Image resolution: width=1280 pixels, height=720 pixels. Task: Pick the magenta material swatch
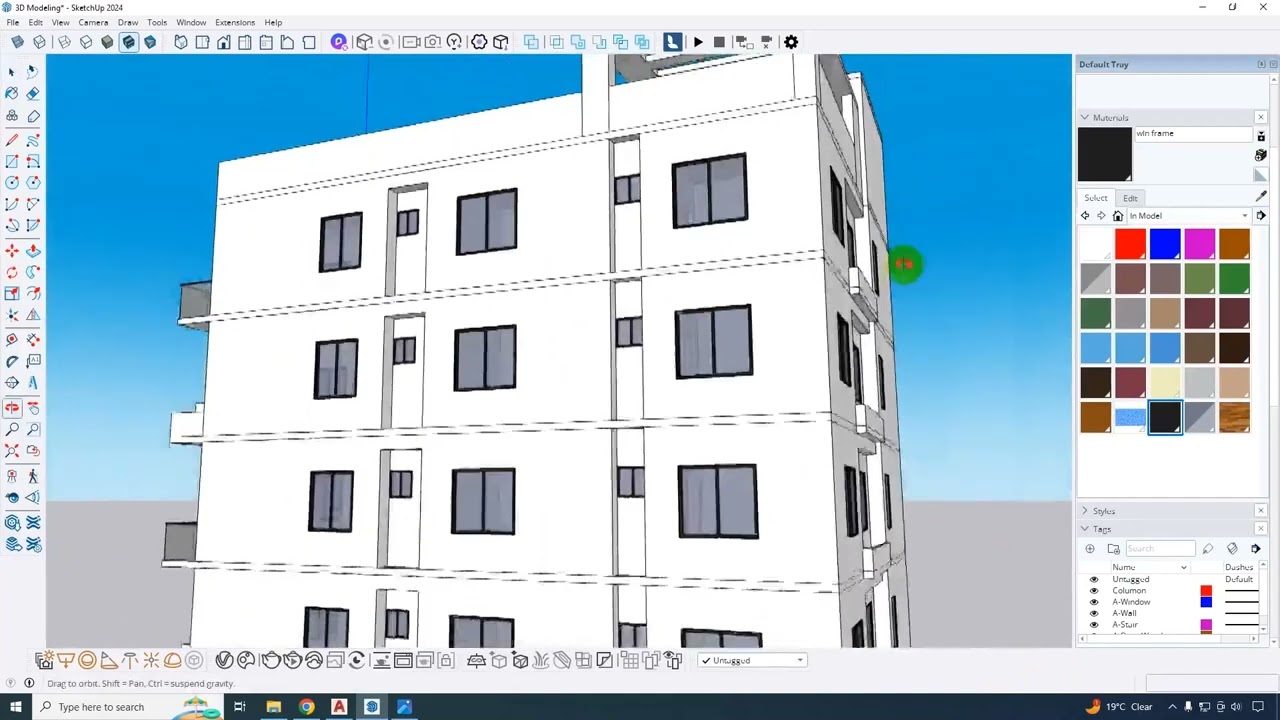1200,244
